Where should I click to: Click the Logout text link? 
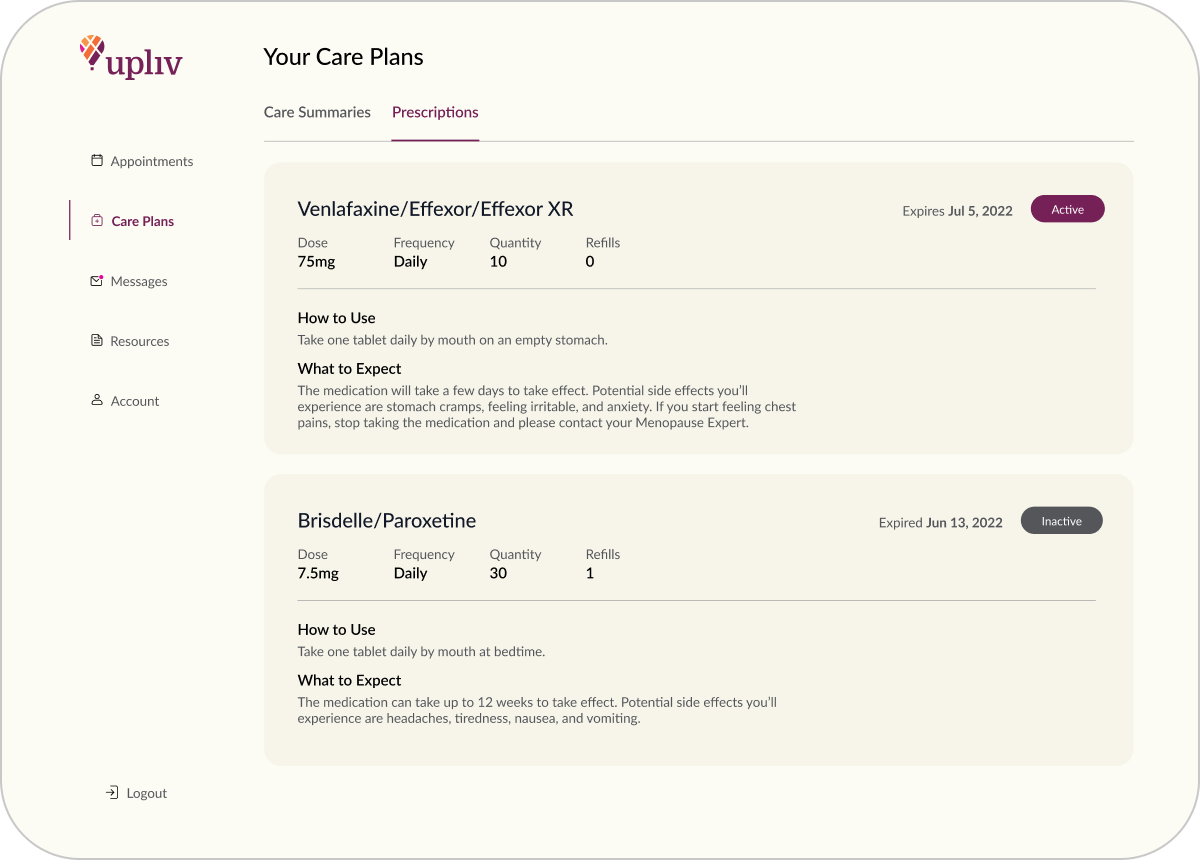pos(147,793)
